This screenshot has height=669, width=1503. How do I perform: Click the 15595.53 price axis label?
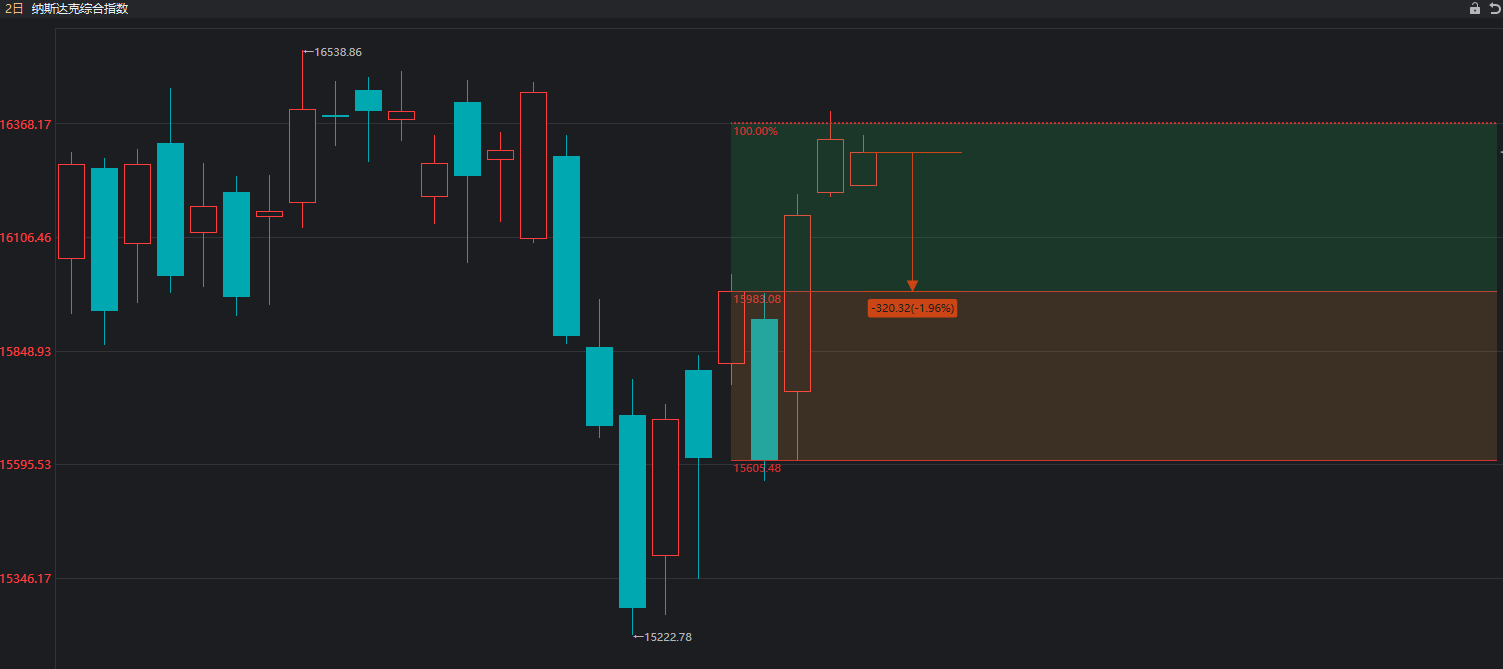click(26, 465)
